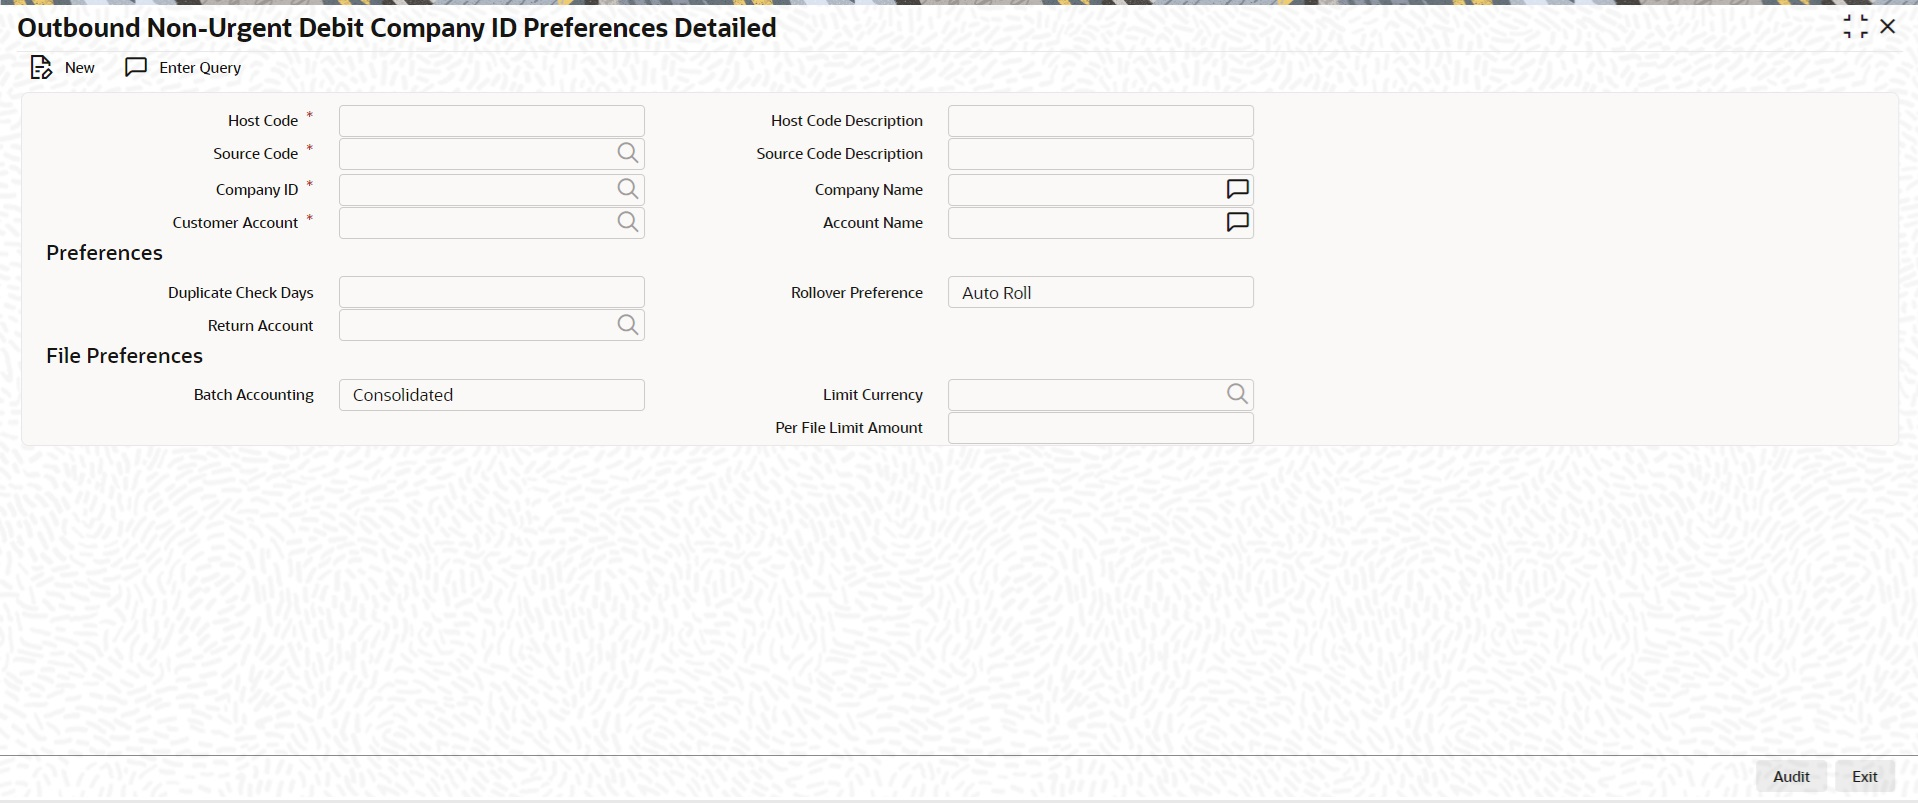Click the Audit button
Image resolution: width=1918 pixels, height=803 pixels.
tap(1791, 777)
